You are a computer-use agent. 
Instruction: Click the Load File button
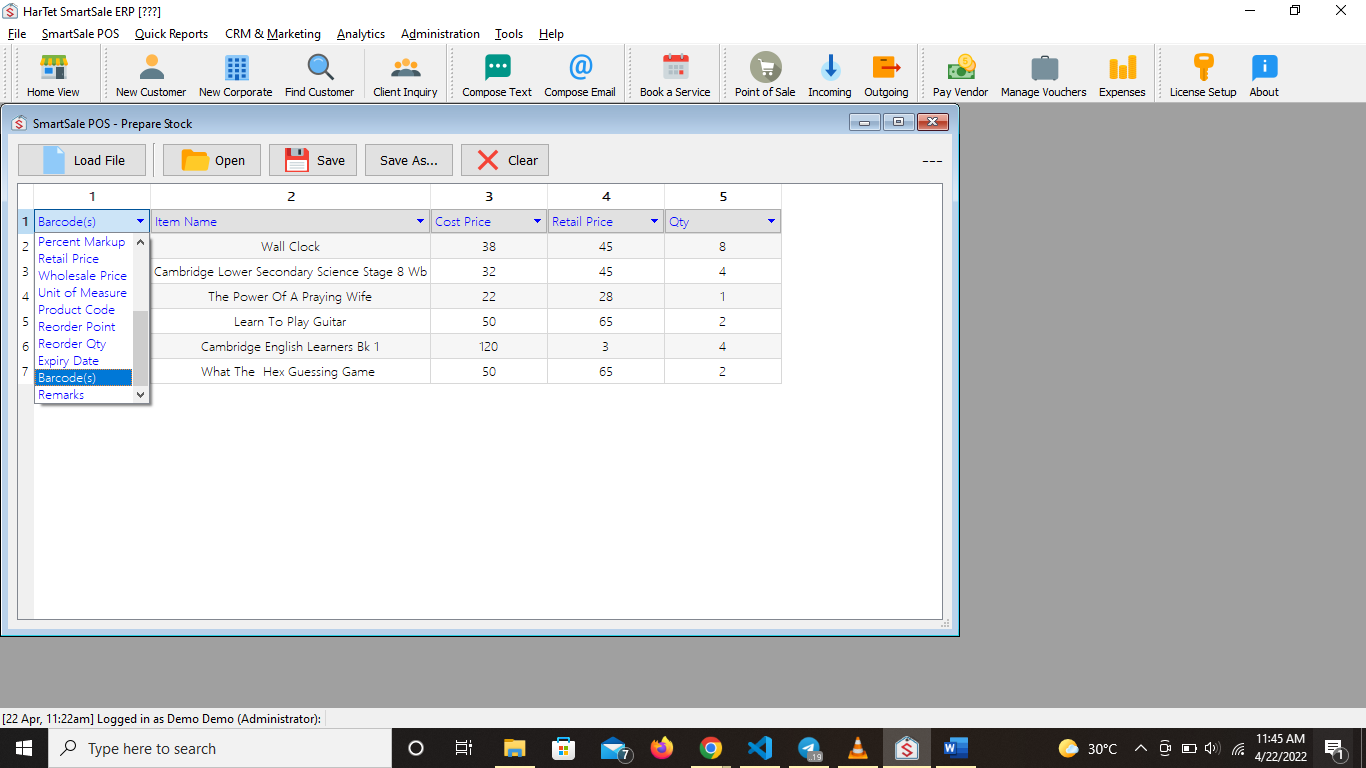click(x=82, y=160)
